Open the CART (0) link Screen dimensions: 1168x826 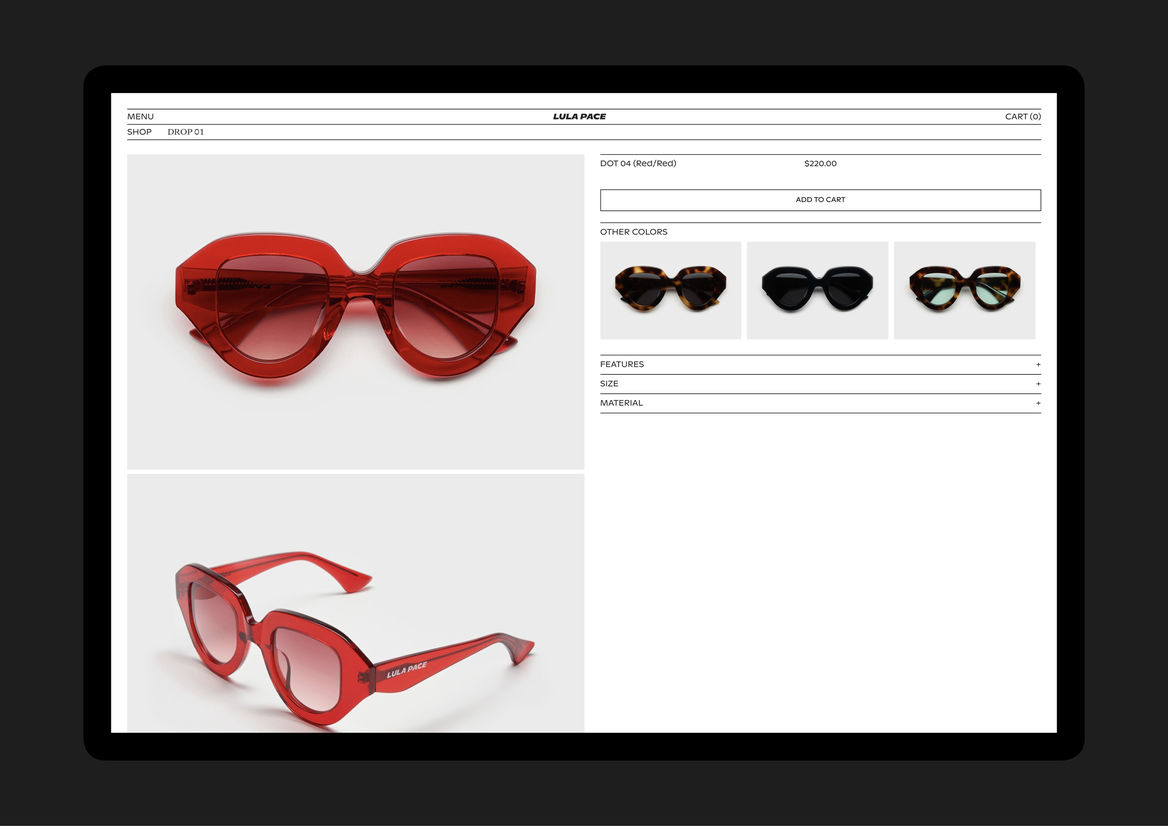[1022, 117]
